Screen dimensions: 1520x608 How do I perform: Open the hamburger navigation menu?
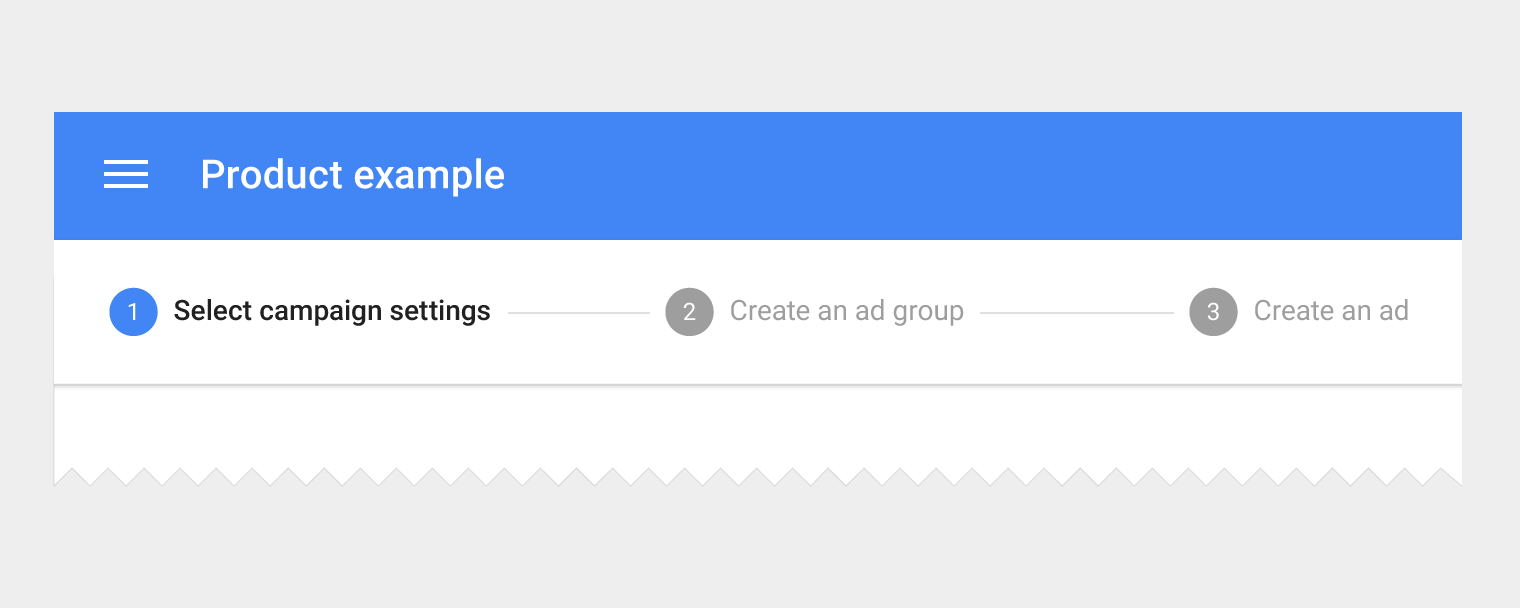[126, 175]
